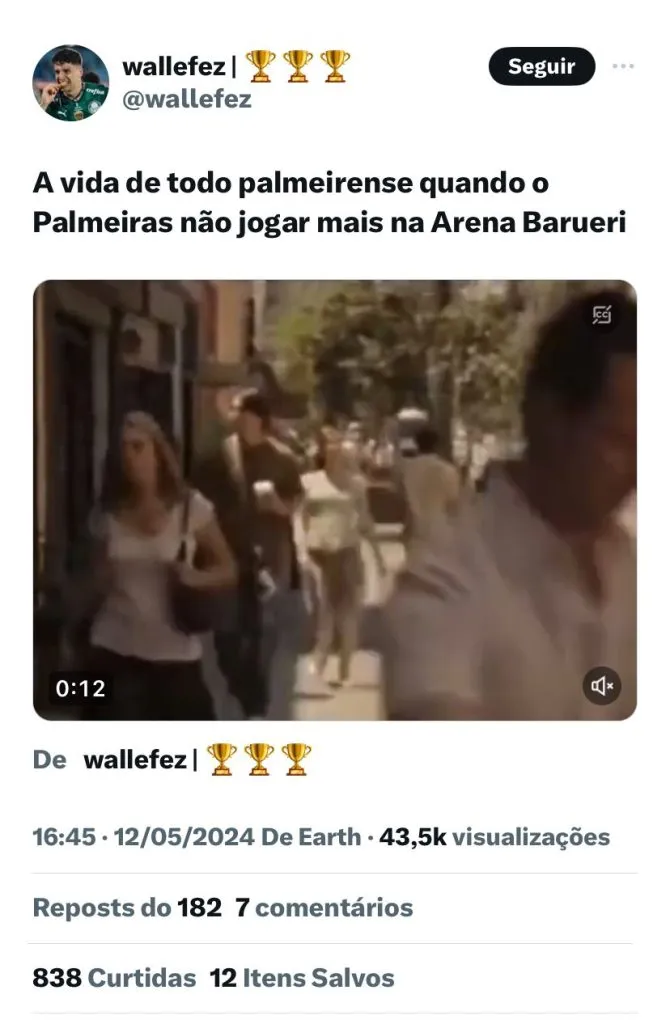This screenshot has width=670, height=1024.
Task: Open the 7 comentários list
Action: pyautogui.click(x=324, y=907)
